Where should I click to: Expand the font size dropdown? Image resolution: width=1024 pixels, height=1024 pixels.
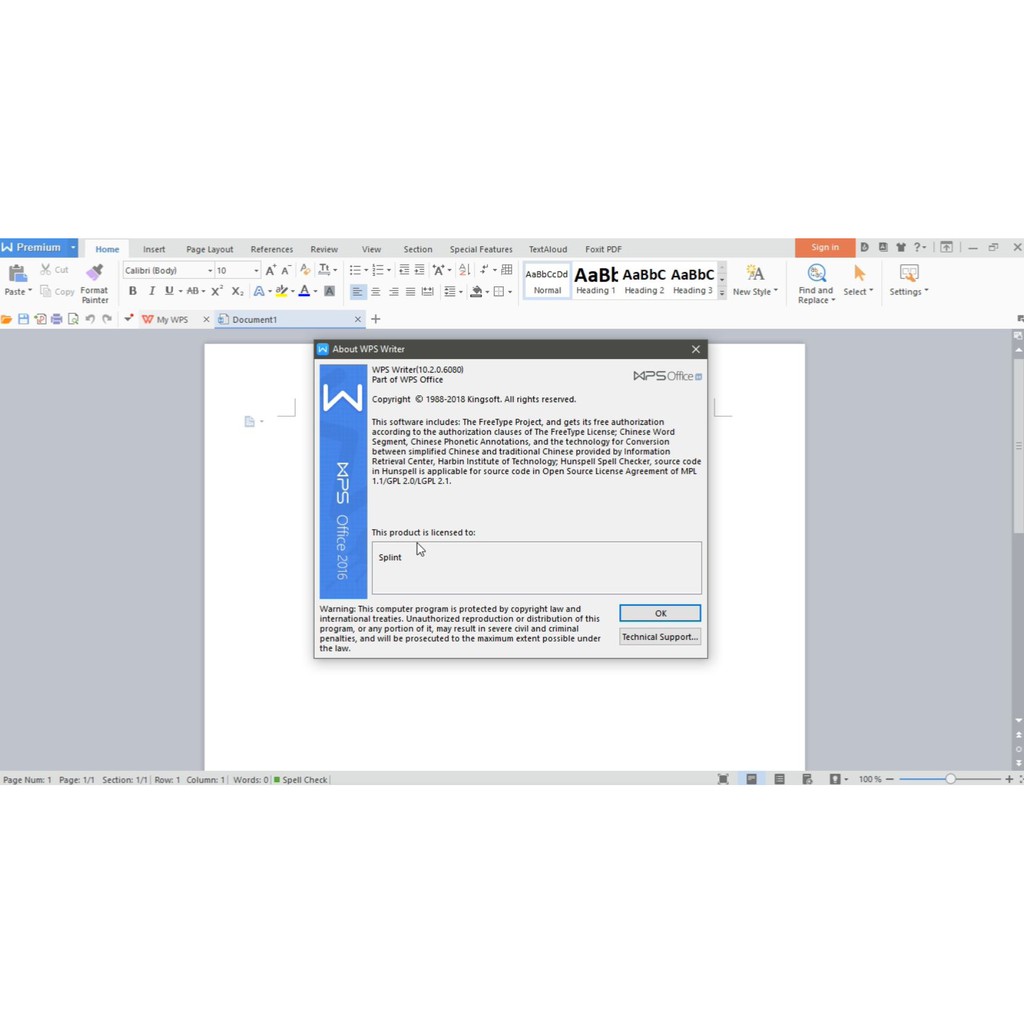(256, 270)
